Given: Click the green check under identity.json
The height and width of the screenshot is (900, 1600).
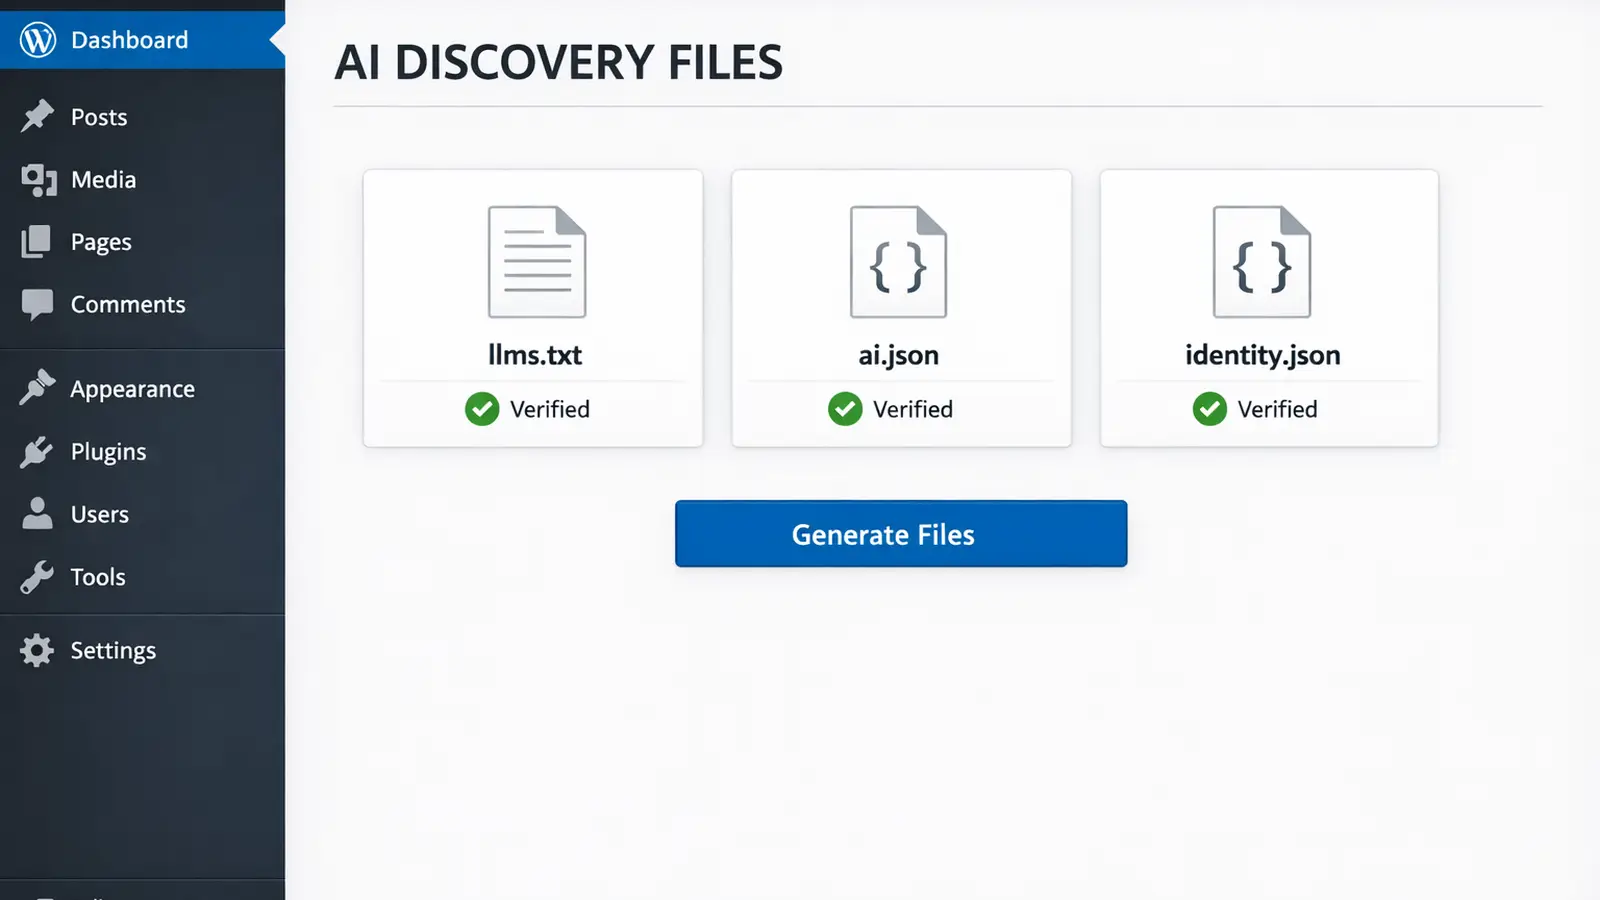Looking at the screenshot, I should [x=1209, y=409].
